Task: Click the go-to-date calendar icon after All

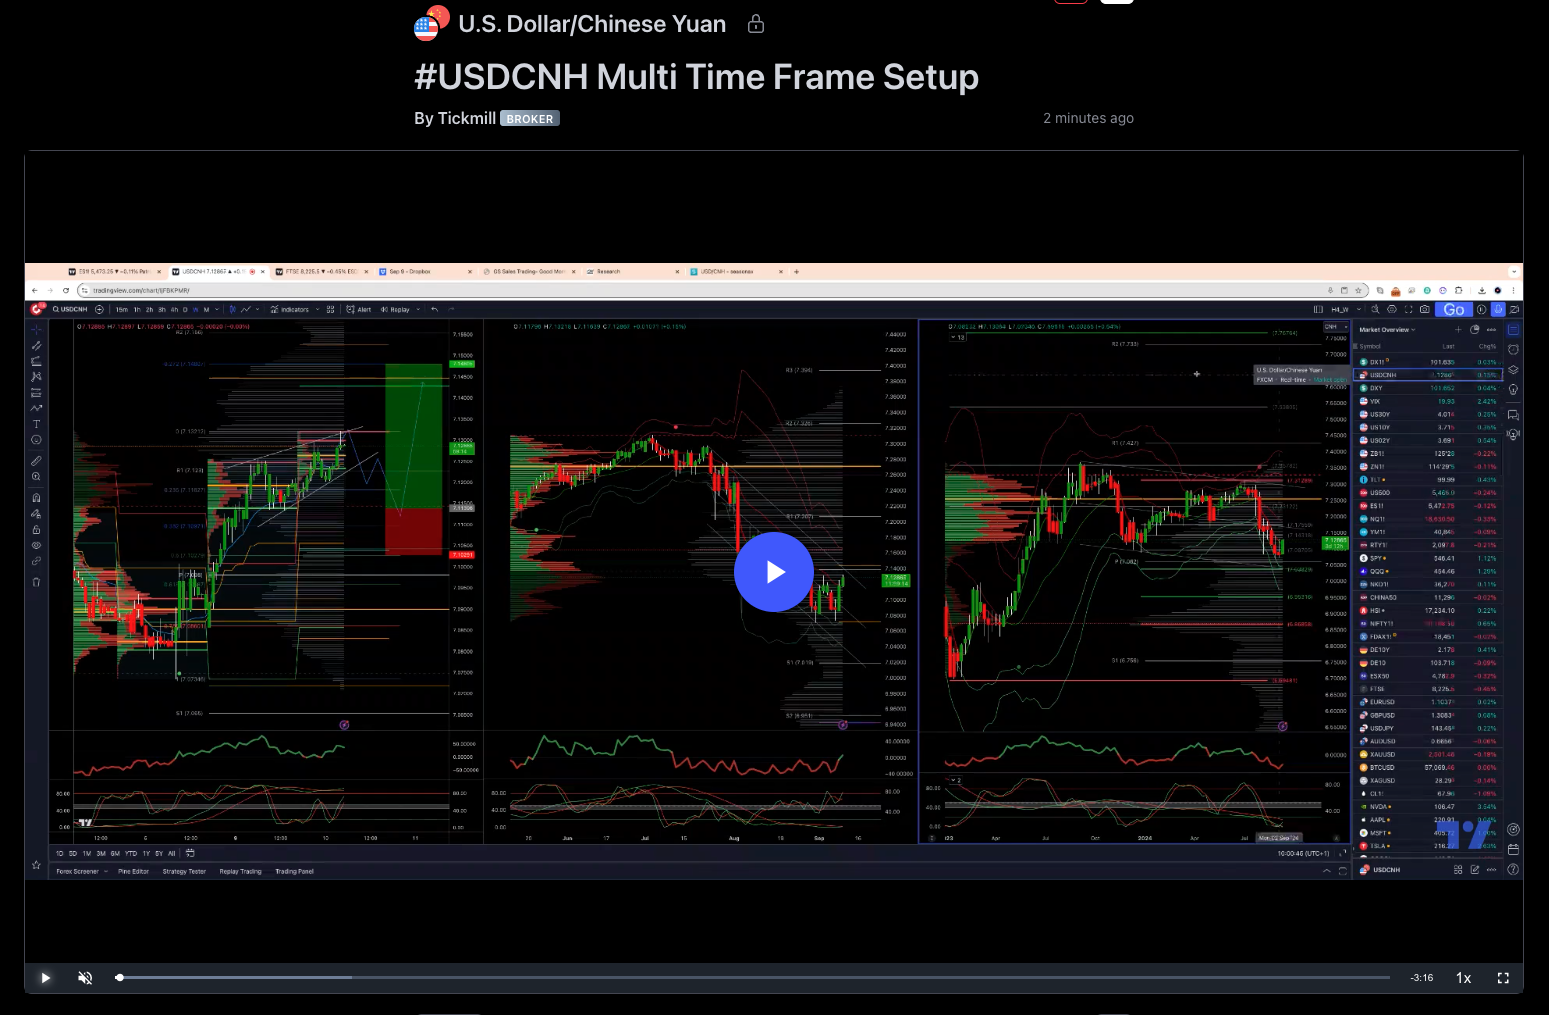Action: 190,853
